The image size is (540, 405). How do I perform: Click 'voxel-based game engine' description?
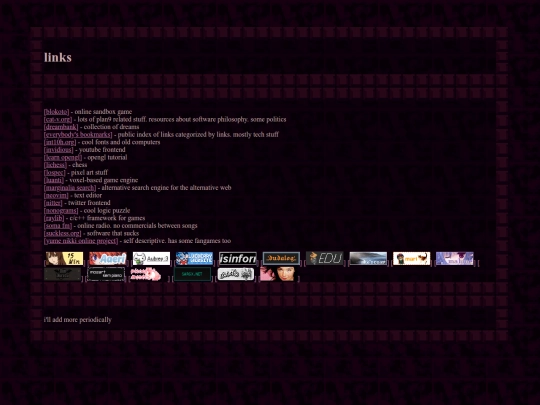(104, 180)
